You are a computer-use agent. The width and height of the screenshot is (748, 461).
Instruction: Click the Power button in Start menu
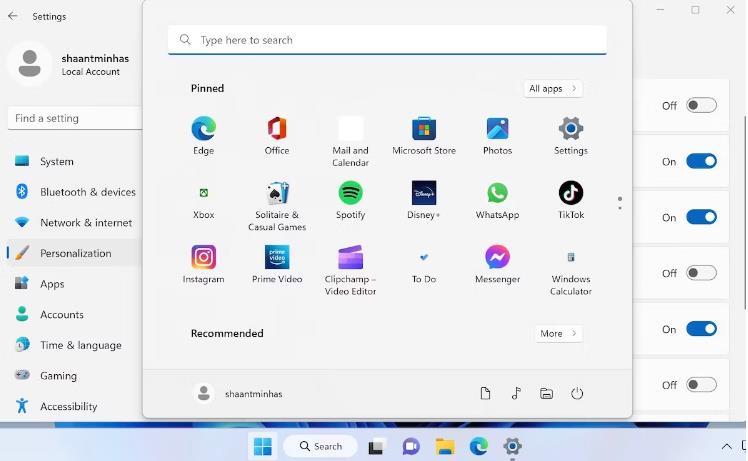tap(577, 394)
